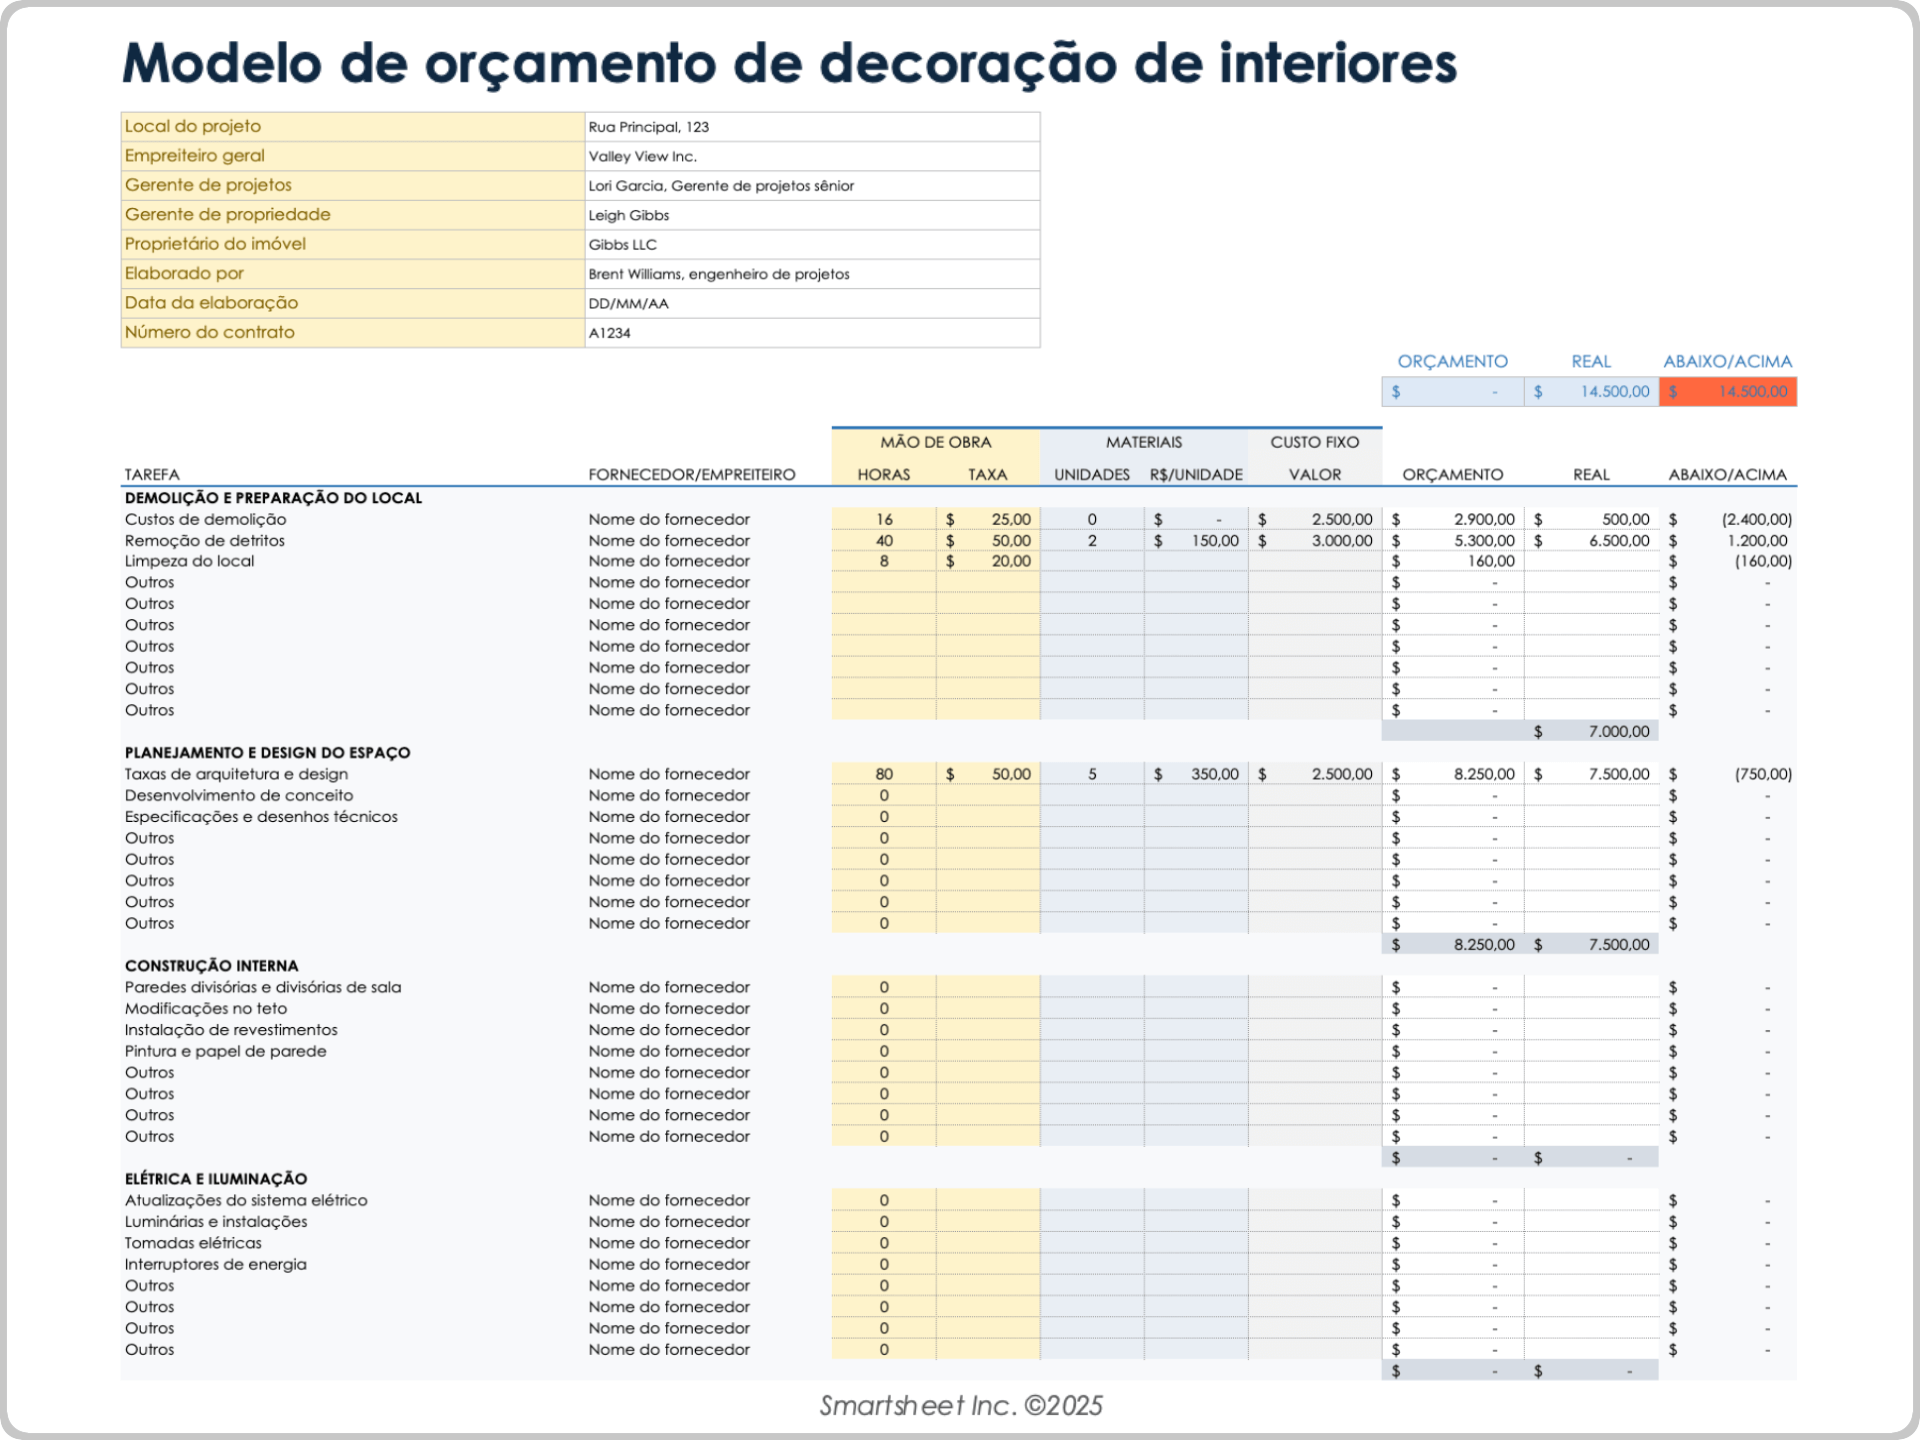
Task: Click the 'Custos de demolição' task
Action: (205, 520)
